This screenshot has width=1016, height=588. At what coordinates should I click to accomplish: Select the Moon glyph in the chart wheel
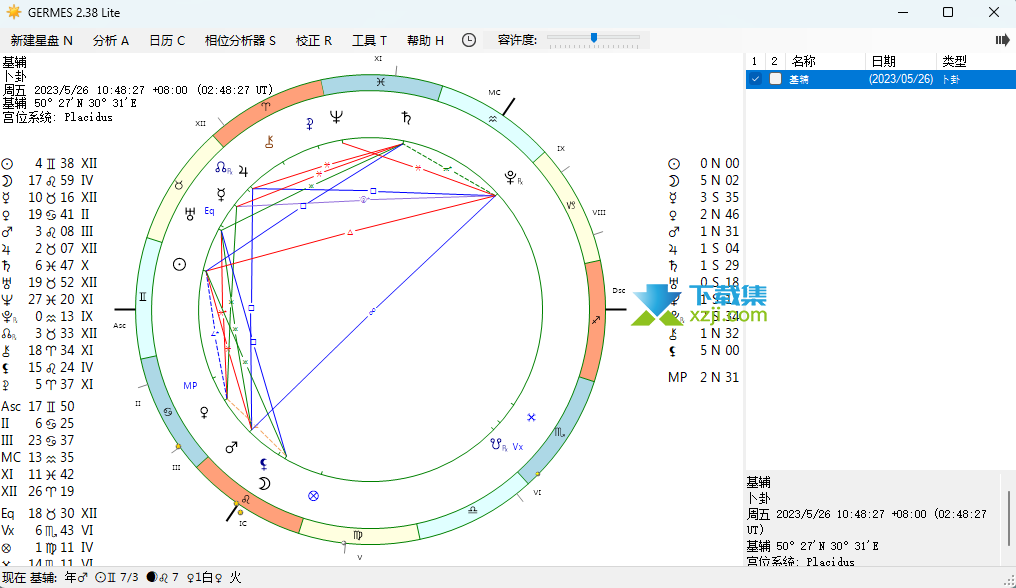[264, 483]
